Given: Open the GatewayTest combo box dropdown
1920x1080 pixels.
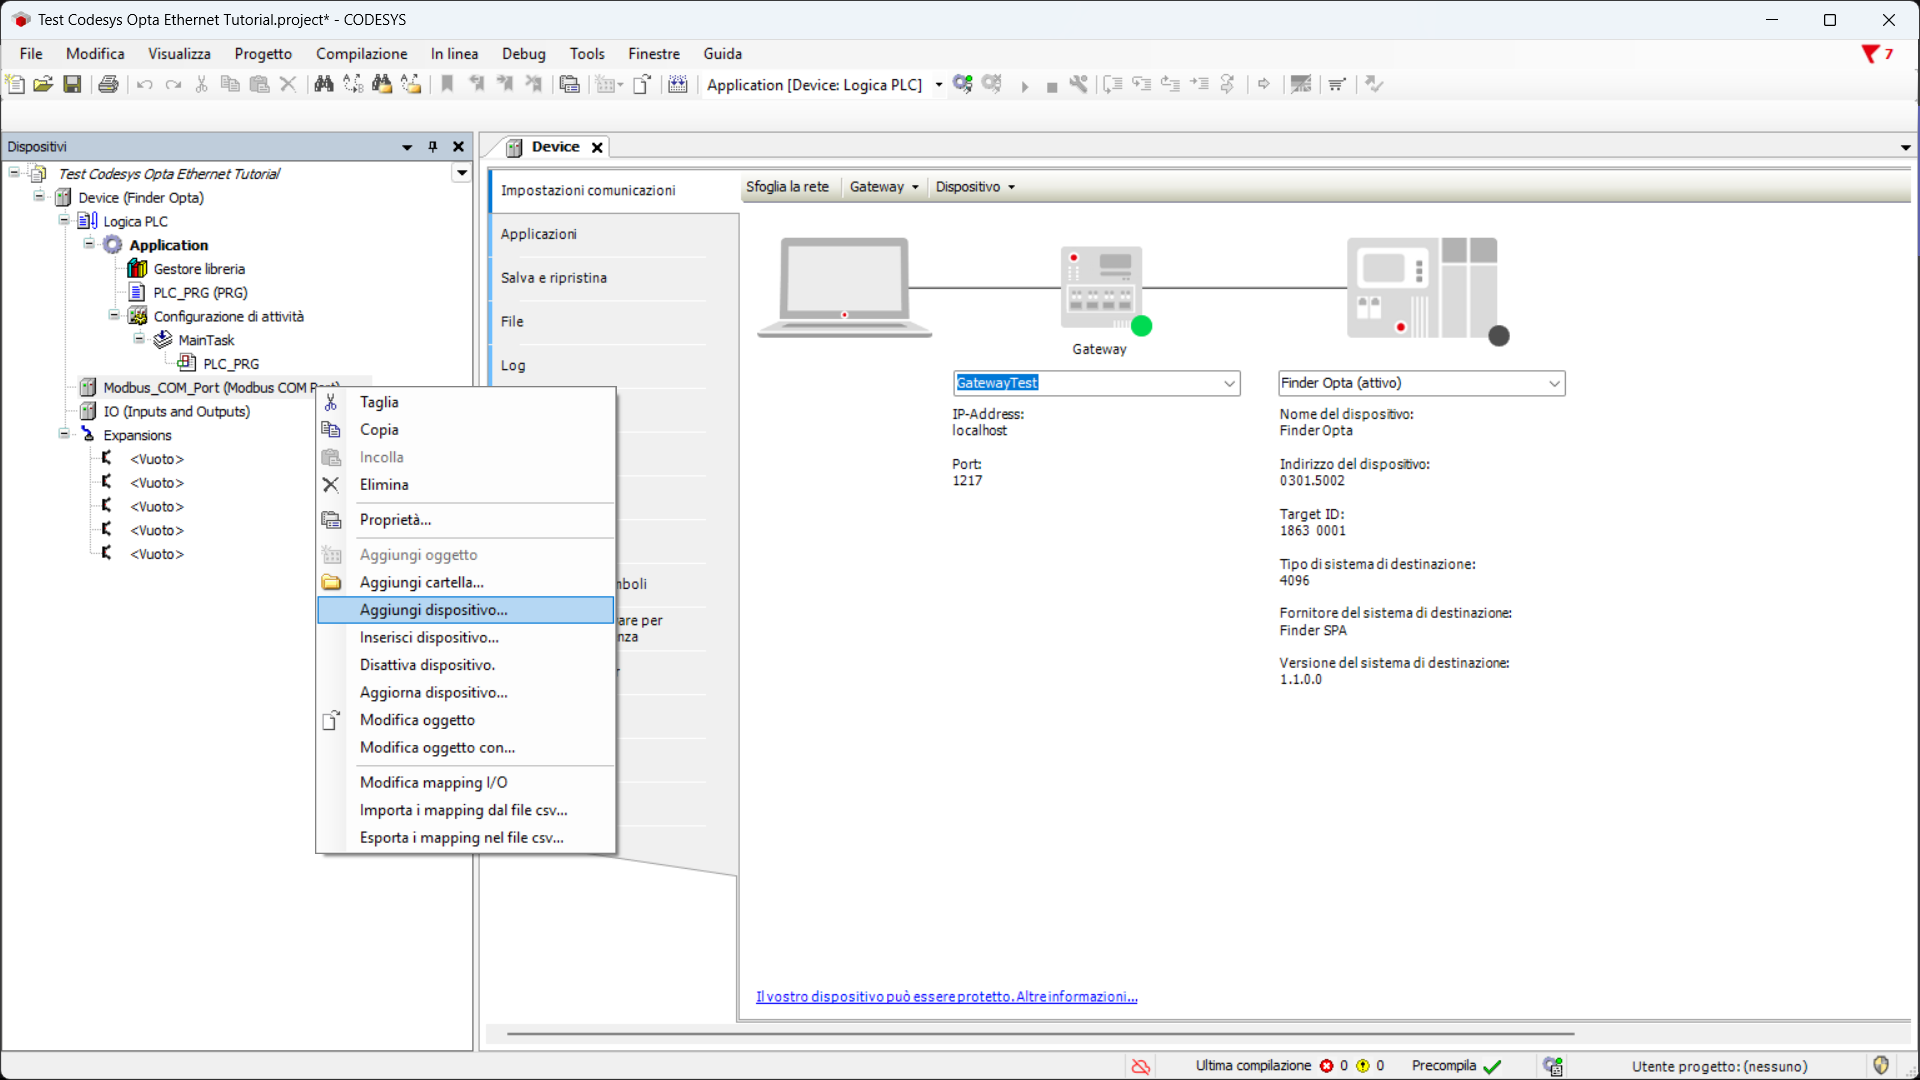Looking at the screenshot, I should [1229, 383].
